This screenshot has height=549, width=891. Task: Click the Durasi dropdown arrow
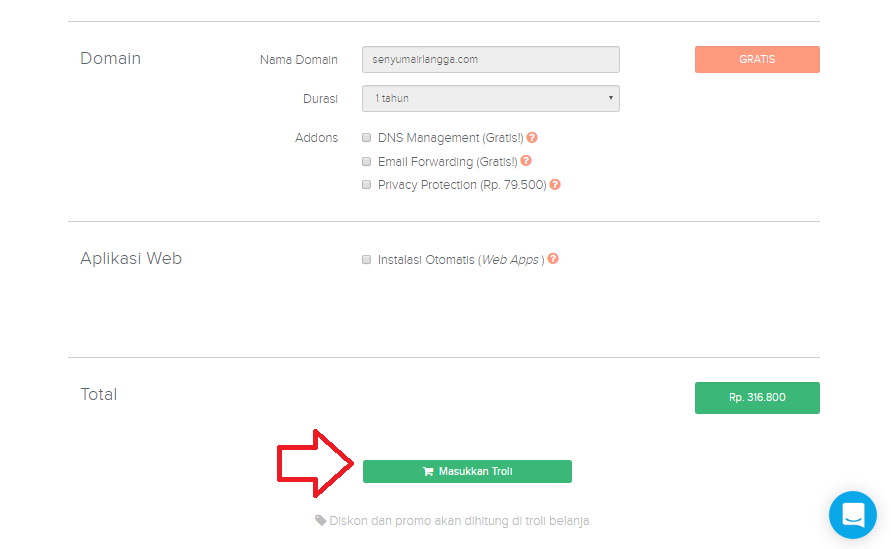coord(610,98)
